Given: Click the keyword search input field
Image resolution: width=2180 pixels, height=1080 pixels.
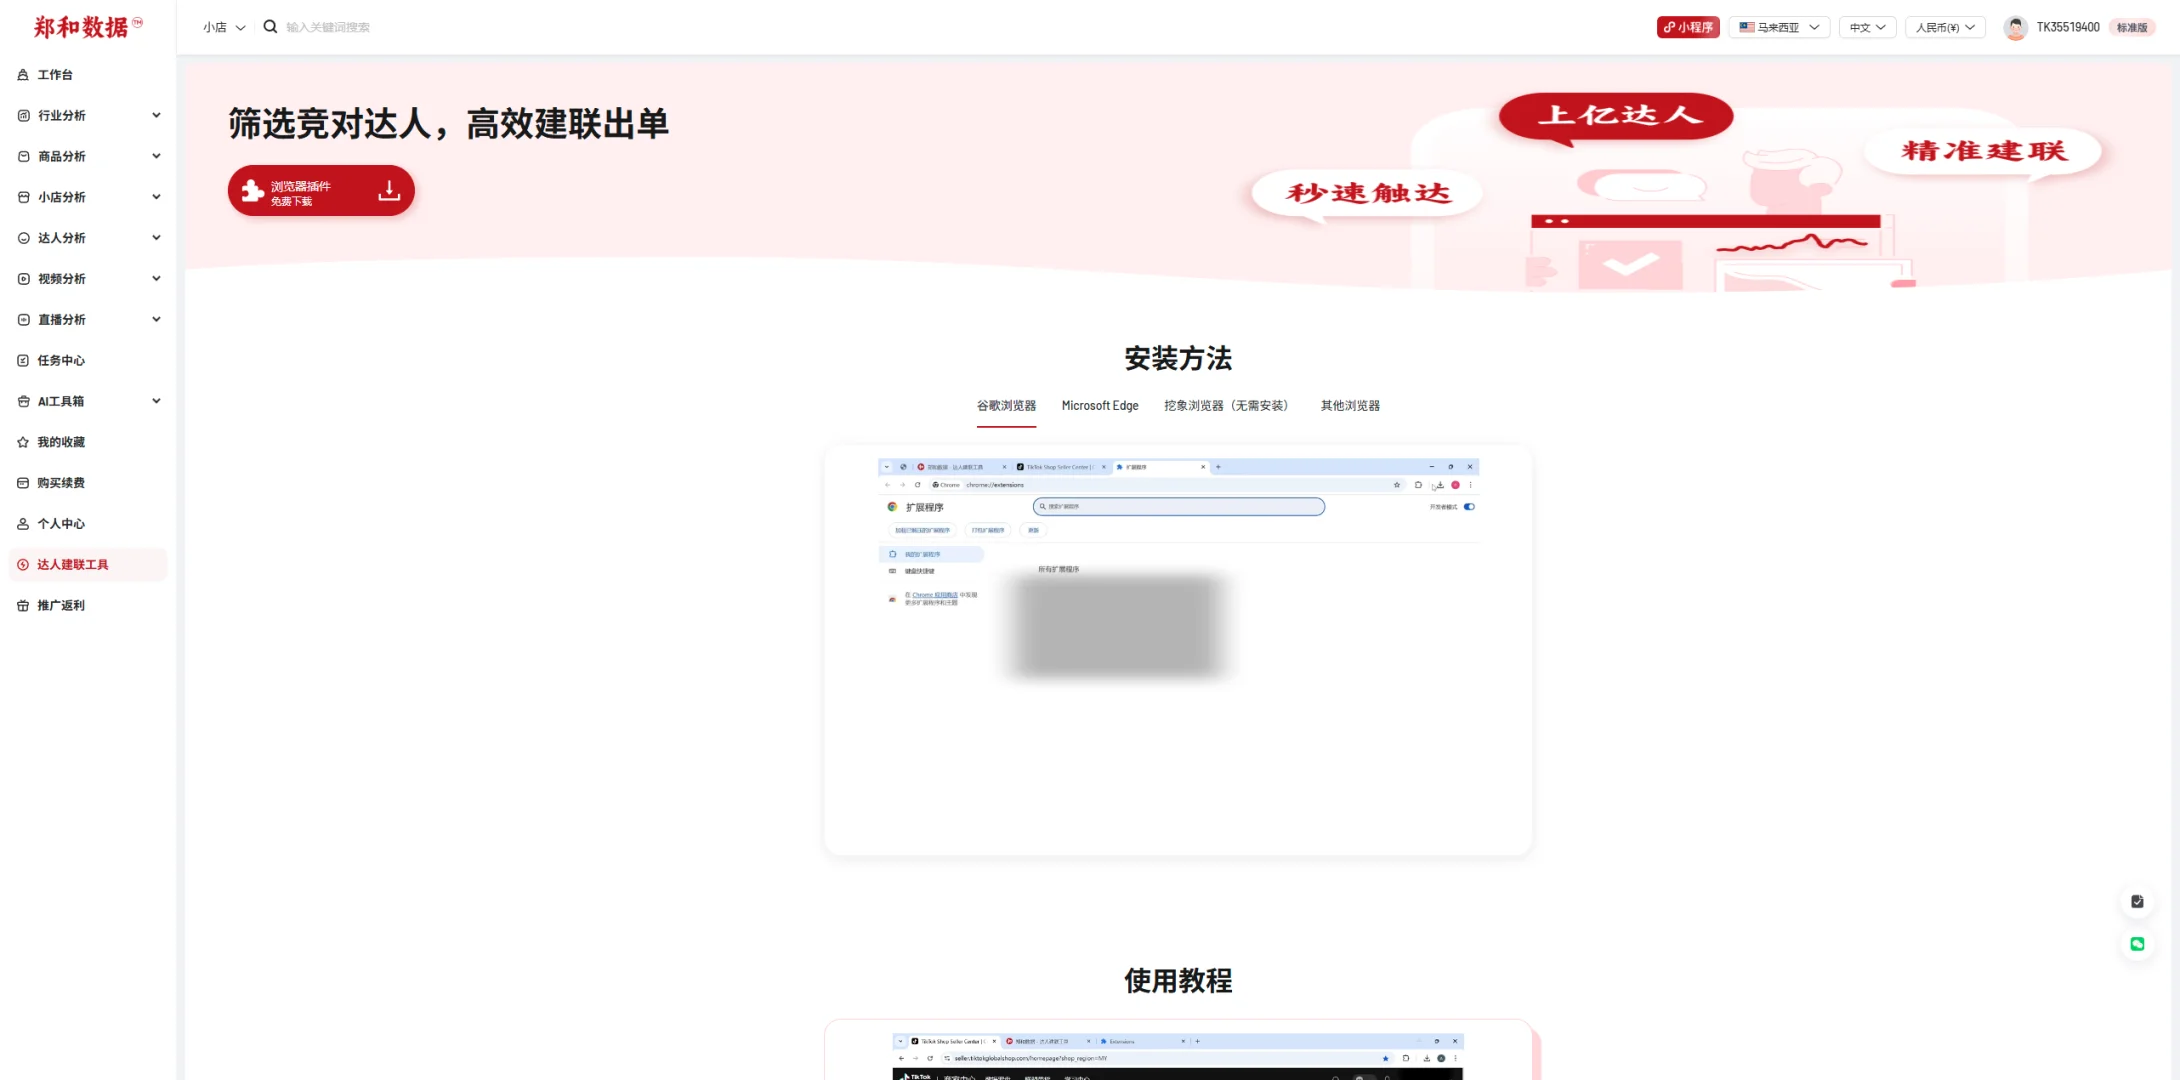Looking at the screenshot, I should 330,27.
